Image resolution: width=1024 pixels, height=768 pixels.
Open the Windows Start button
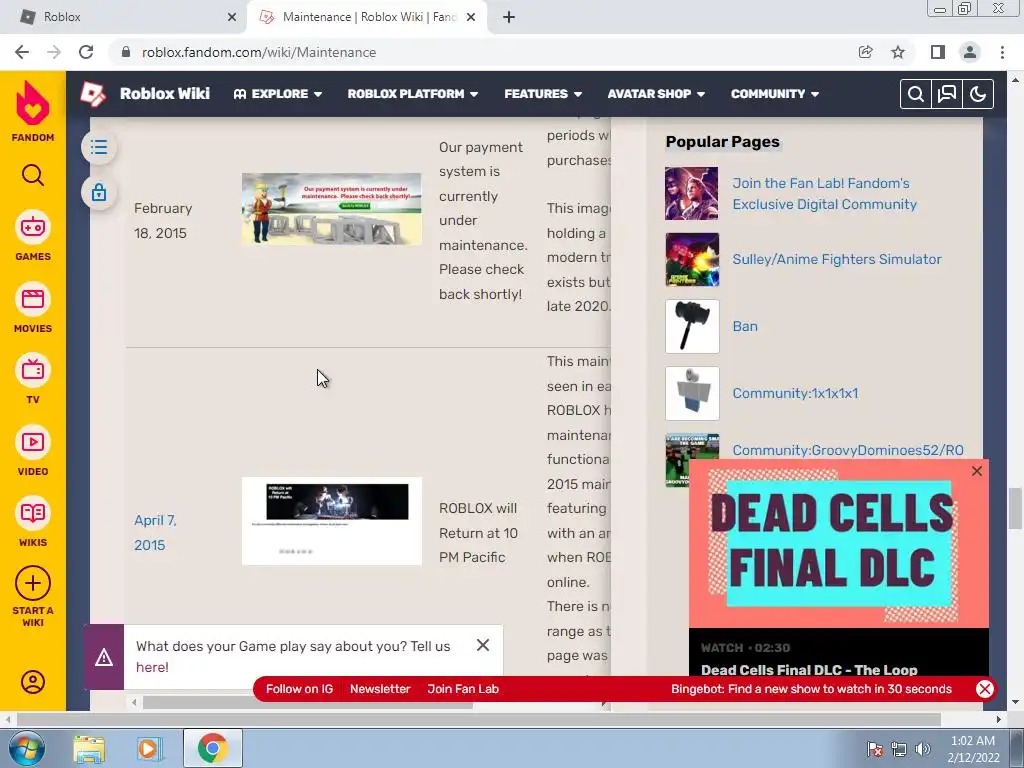[x=25, y=748]
